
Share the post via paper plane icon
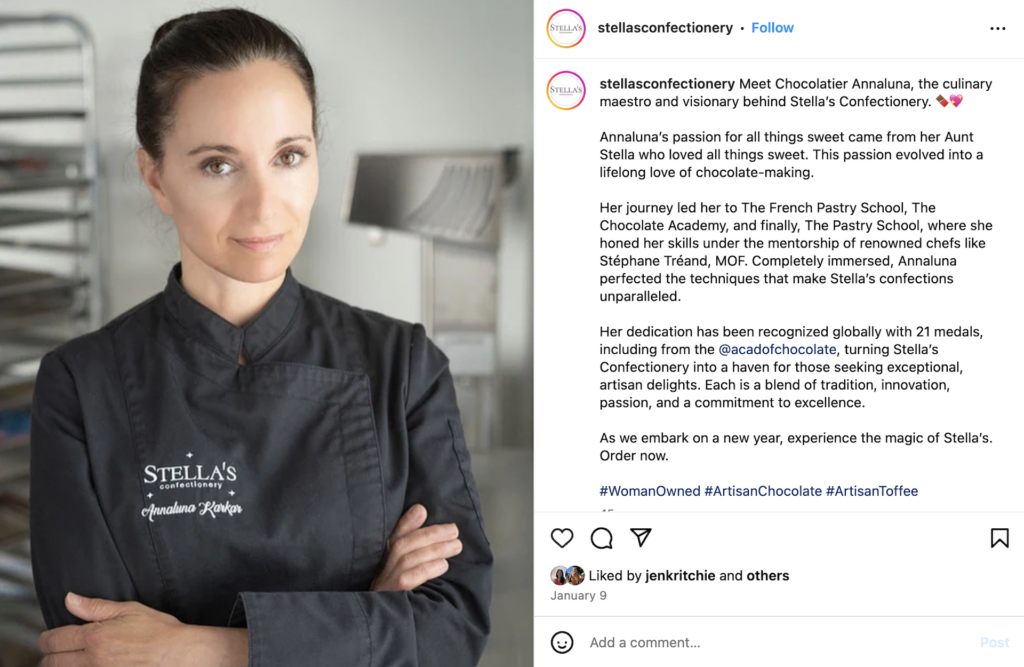click(641, 537)
